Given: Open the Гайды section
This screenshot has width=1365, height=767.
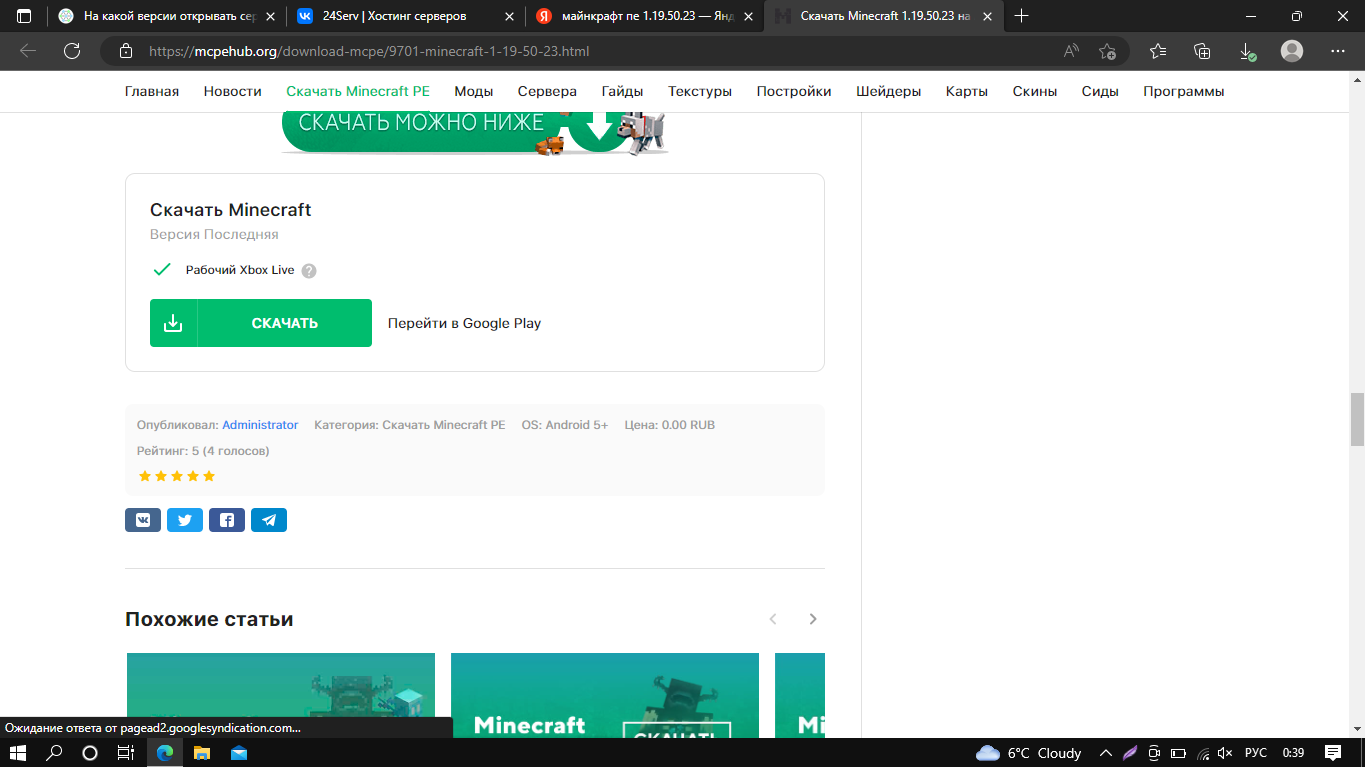Looking at the screenshot, I should tap(622, 91).
